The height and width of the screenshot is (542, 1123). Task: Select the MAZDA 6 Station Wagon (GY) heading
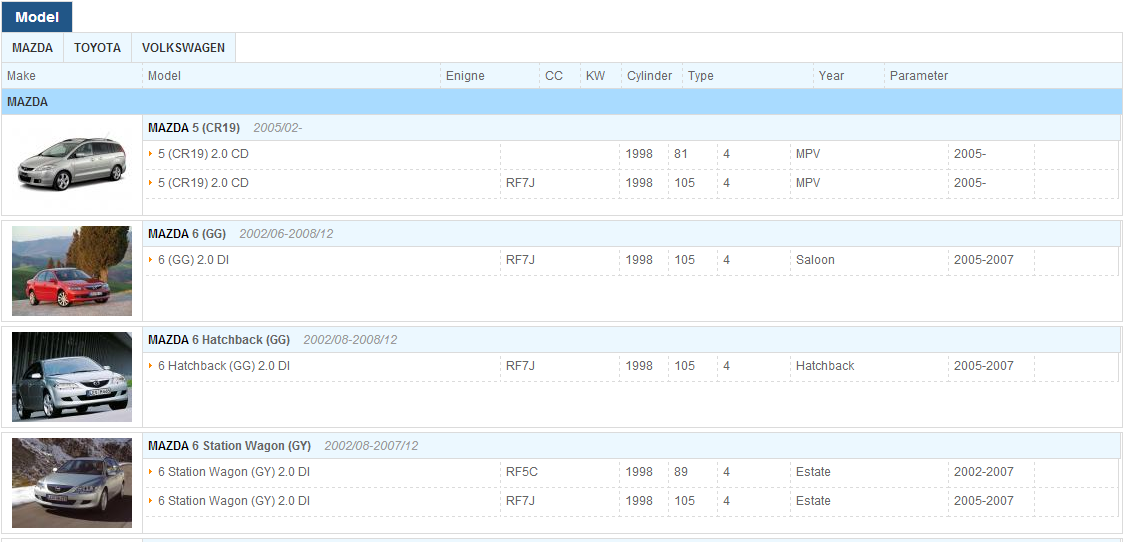[229, 445]
